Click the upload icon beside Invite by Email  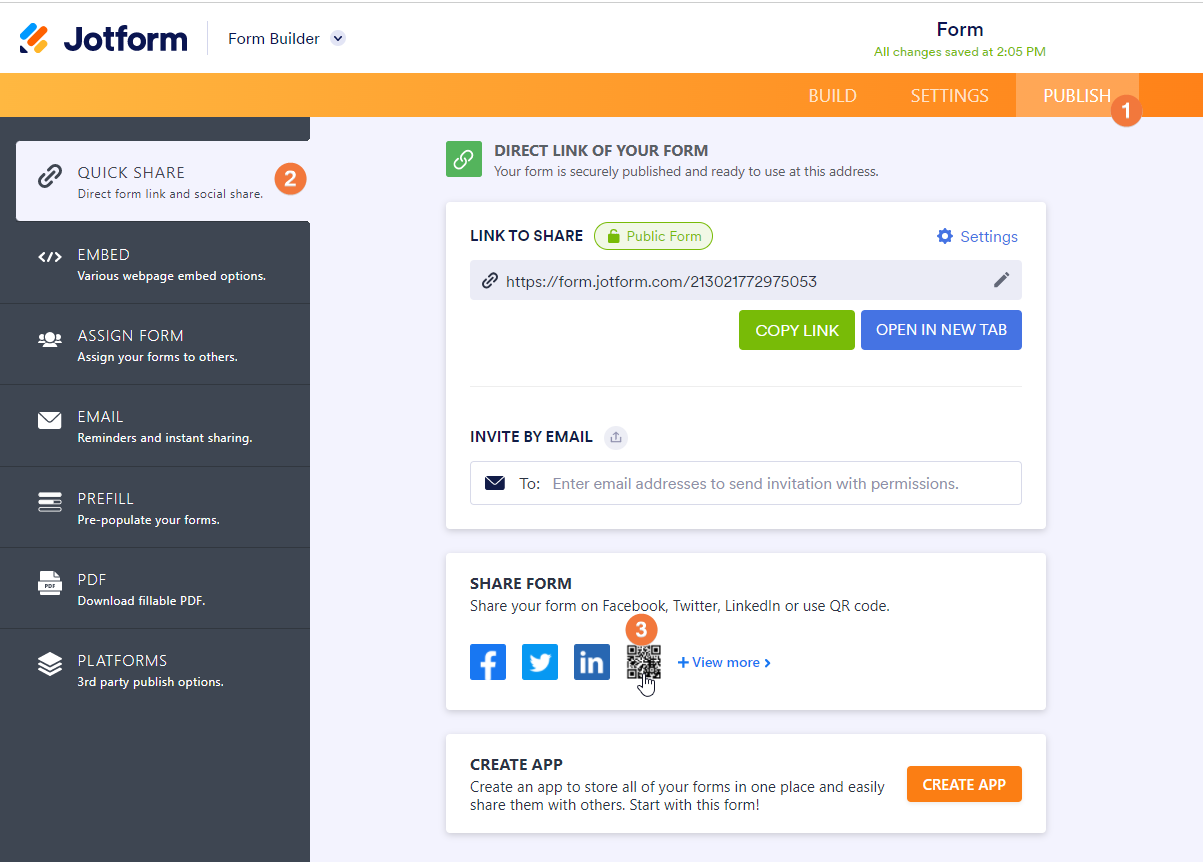click(x=616, y=437)
